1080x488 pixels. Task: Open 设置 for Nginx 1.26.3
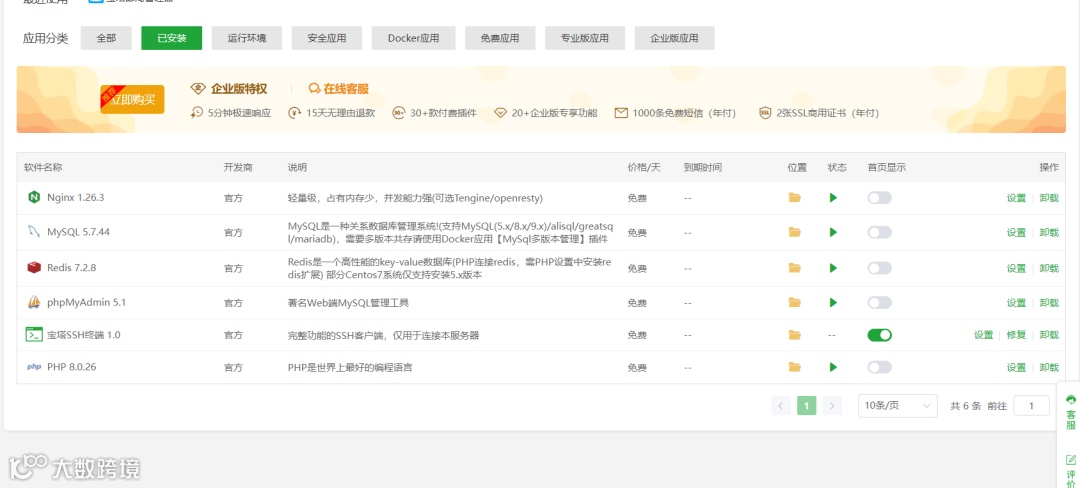1016,198
